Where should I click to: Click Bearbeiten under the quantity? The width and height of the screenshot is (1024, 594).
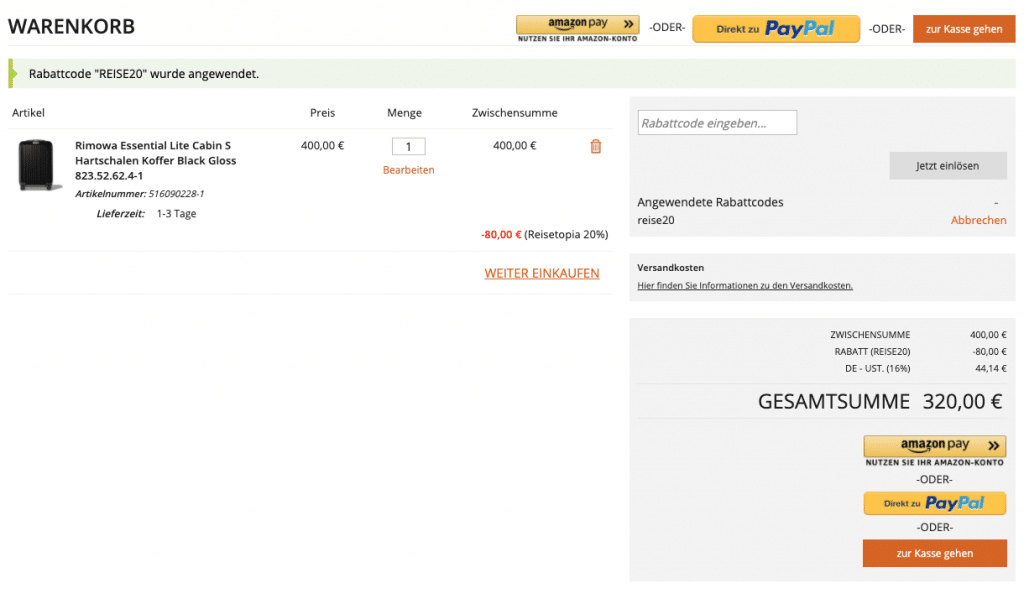pyautogui.click(x=408, y=170)
